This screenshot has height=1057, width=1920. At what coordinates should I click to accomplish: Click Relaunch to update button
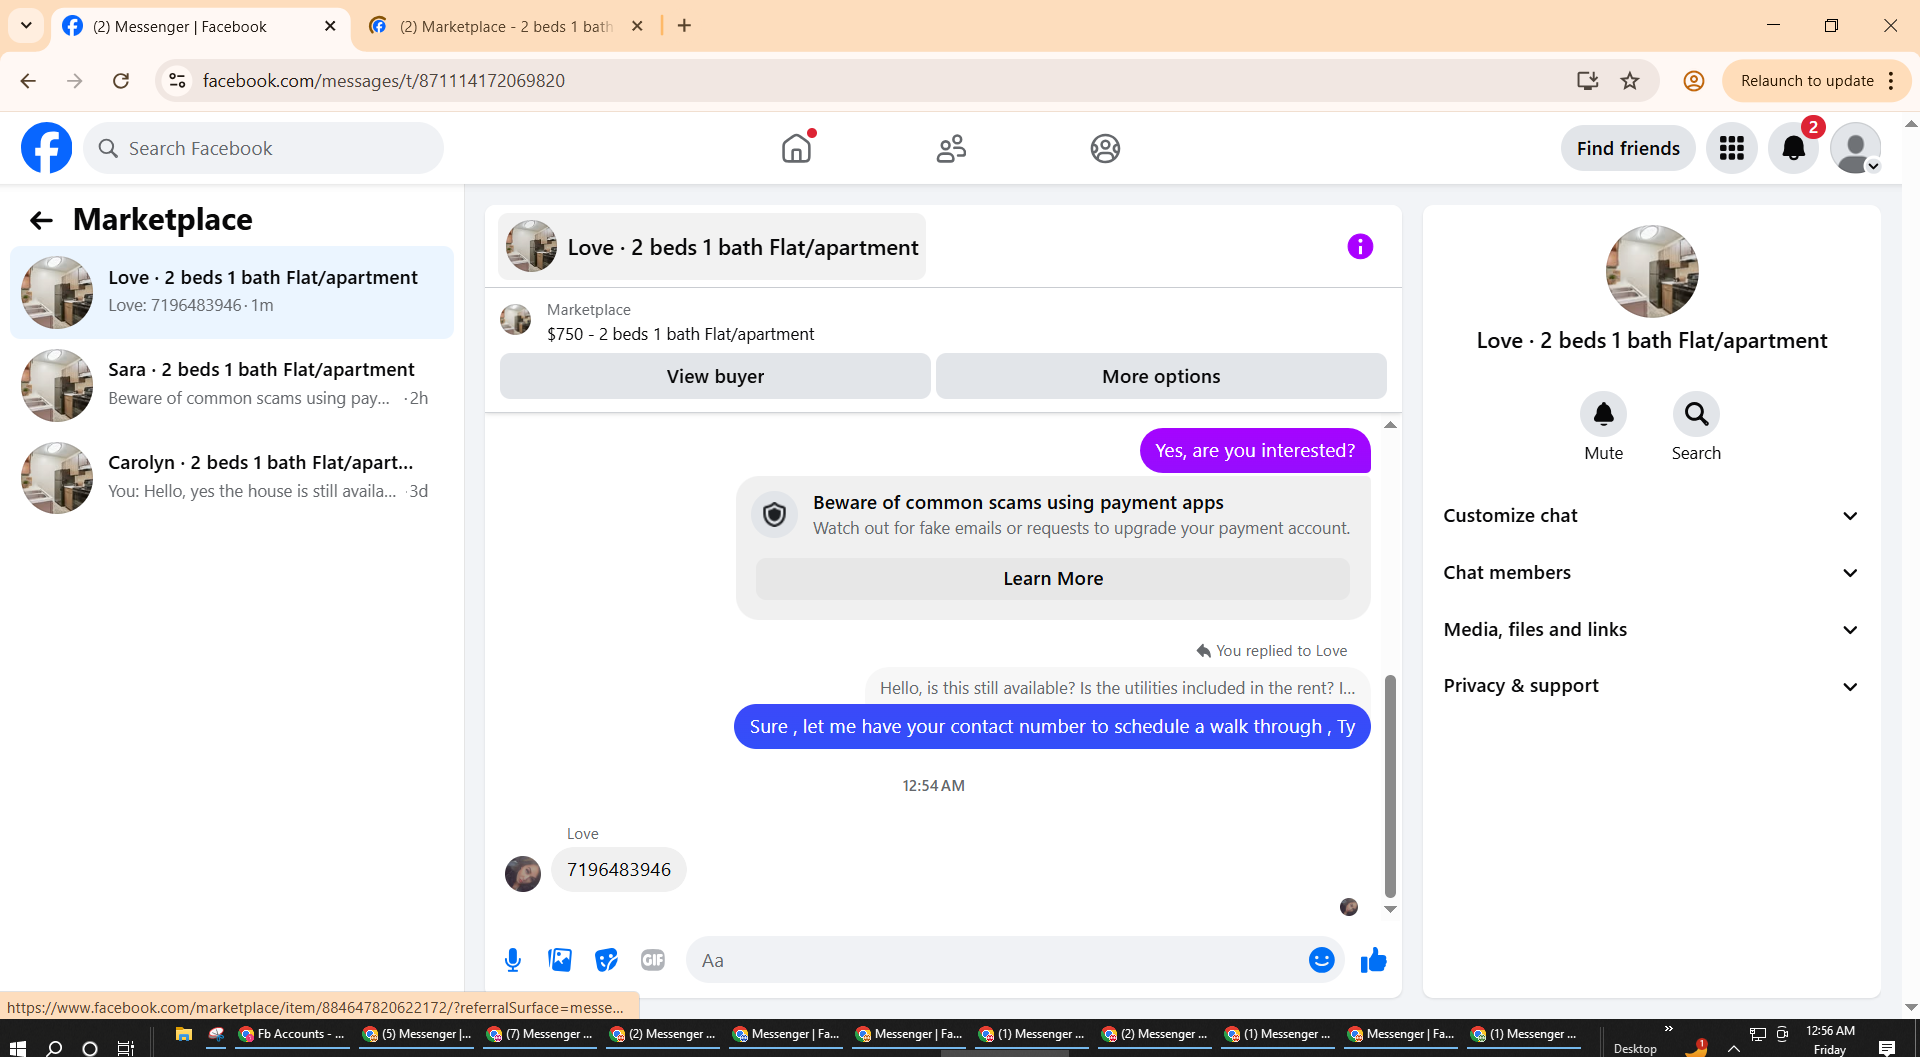click(x=1807, y=81)
